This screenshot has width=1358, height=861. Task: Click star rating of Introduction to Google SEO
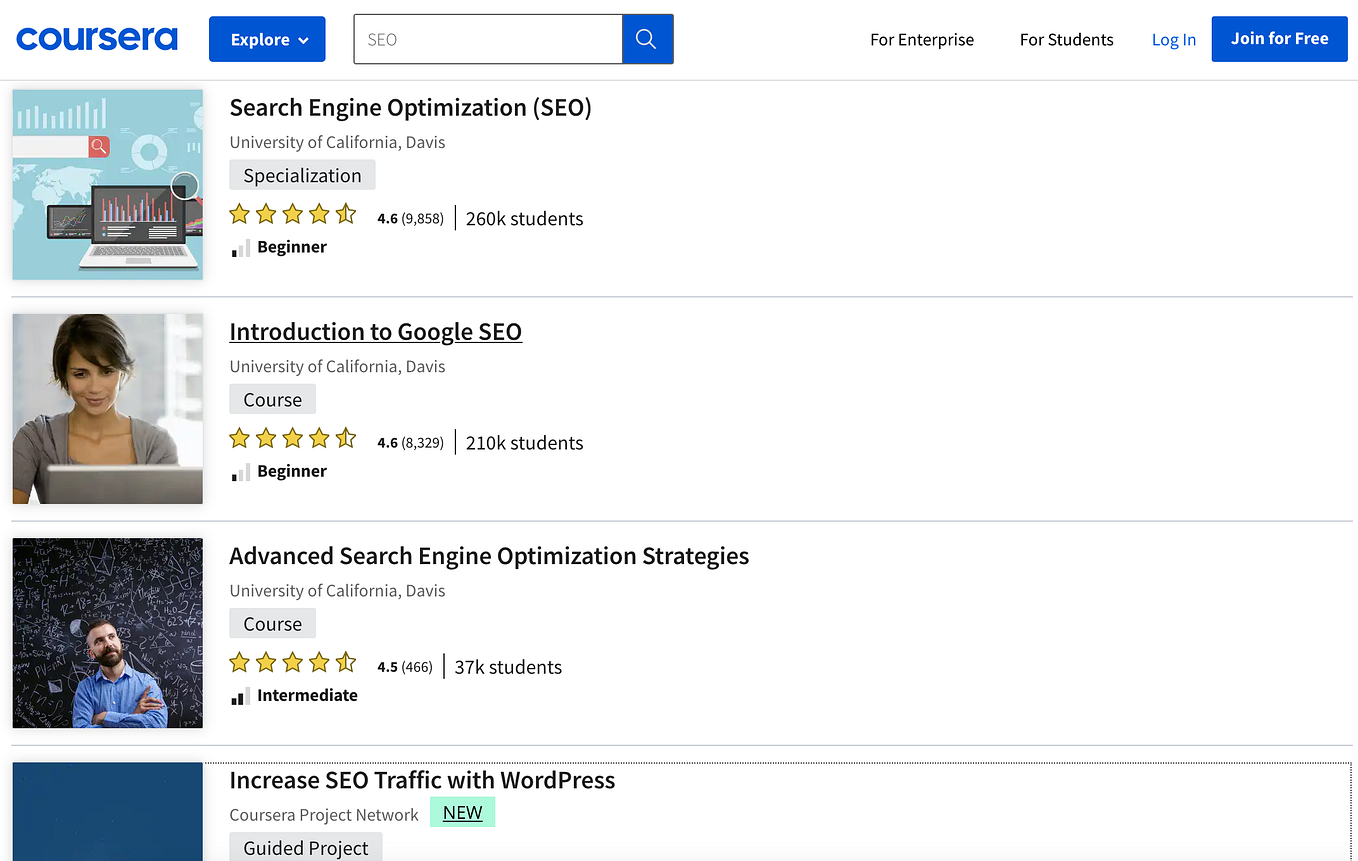(x=293, y=438)
